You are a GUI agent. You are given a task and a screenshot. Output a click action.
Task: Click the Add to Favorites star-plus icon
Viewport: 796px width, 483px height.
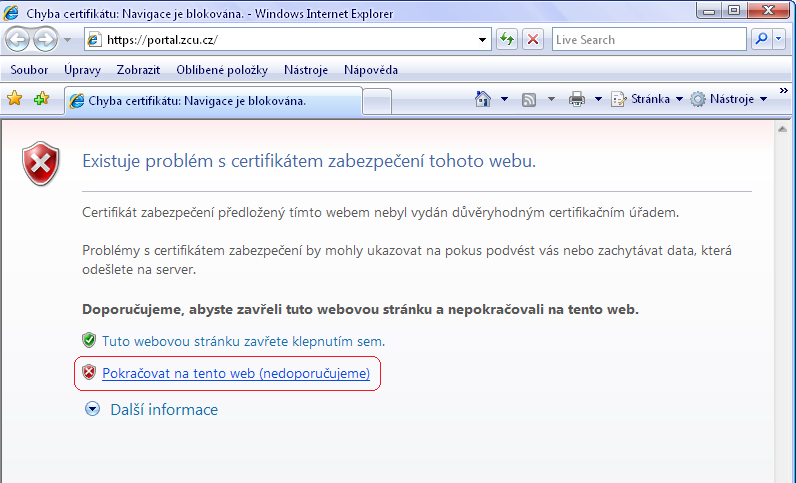[42, 99]
